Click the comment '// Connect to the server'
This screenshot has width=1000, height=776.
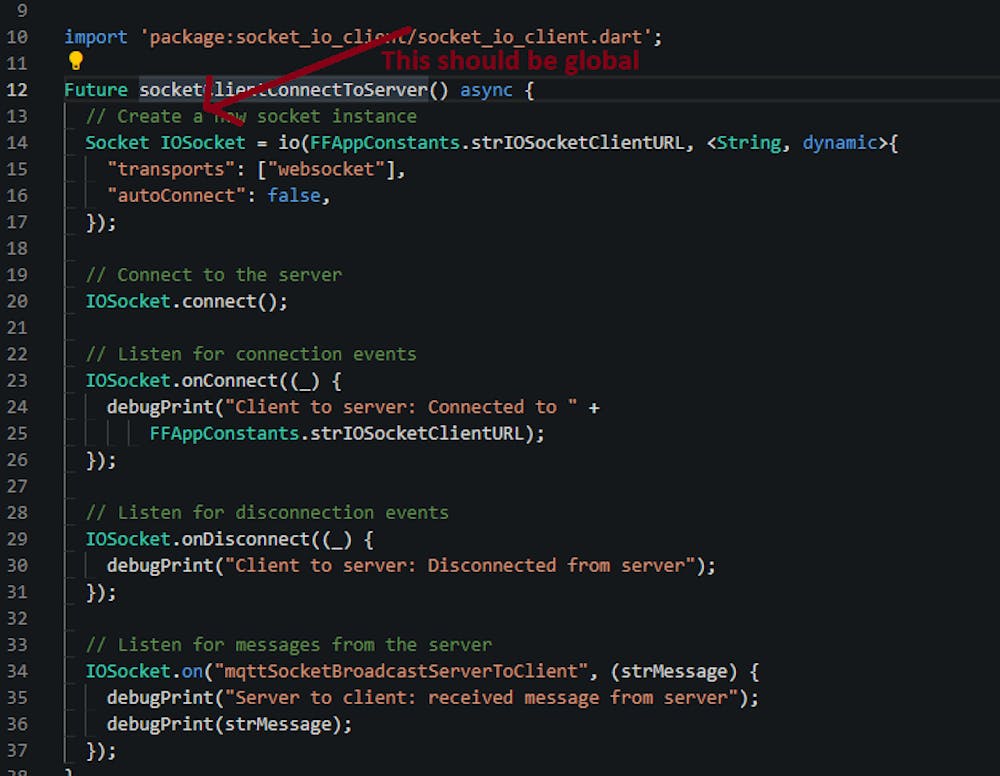214,275
